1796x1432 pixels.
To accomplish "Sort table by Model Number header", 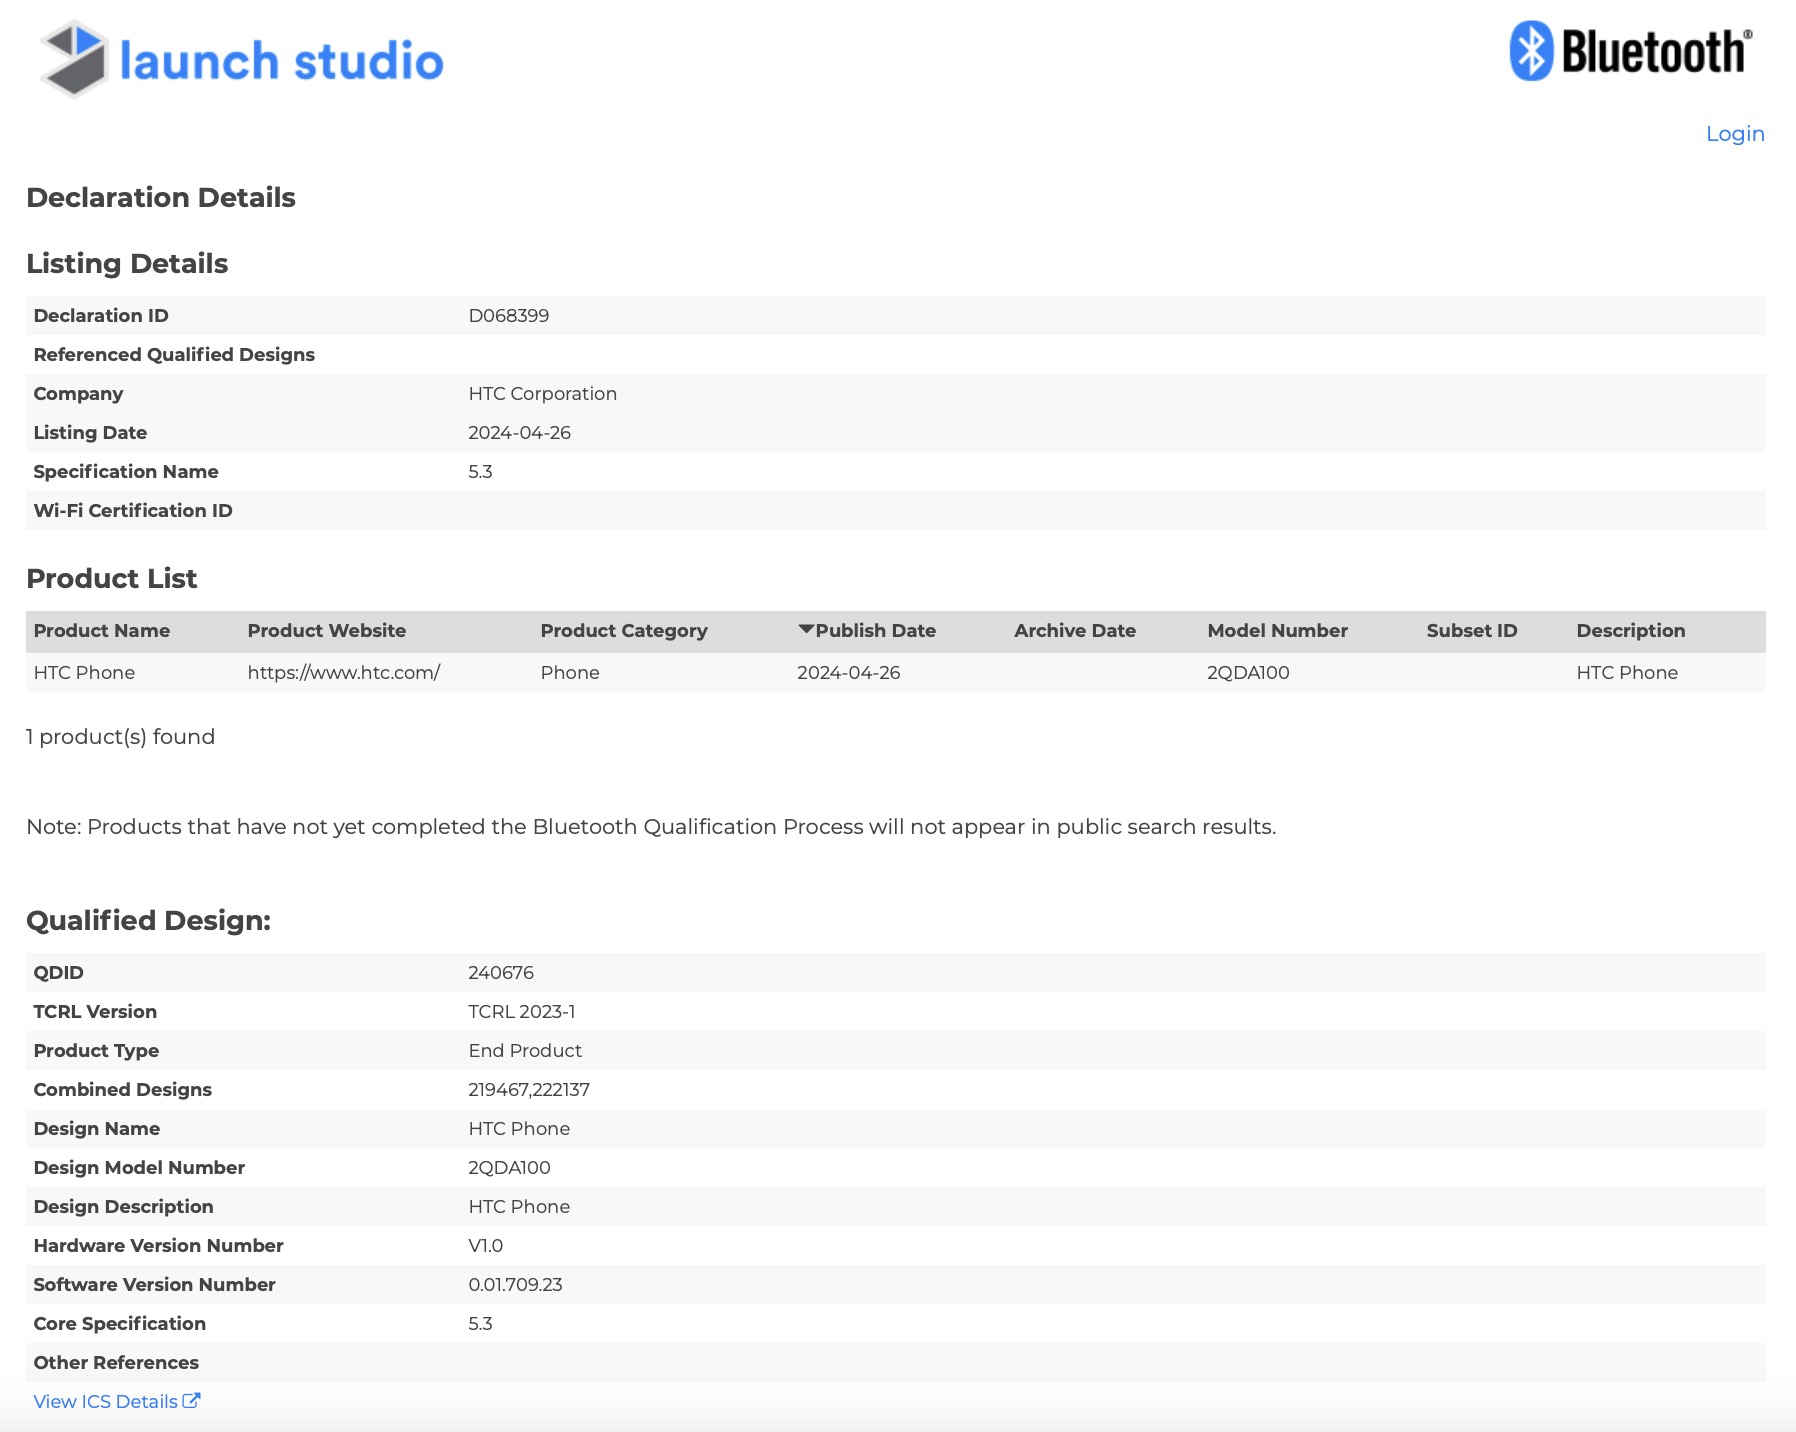I will tap(1277, 630).
